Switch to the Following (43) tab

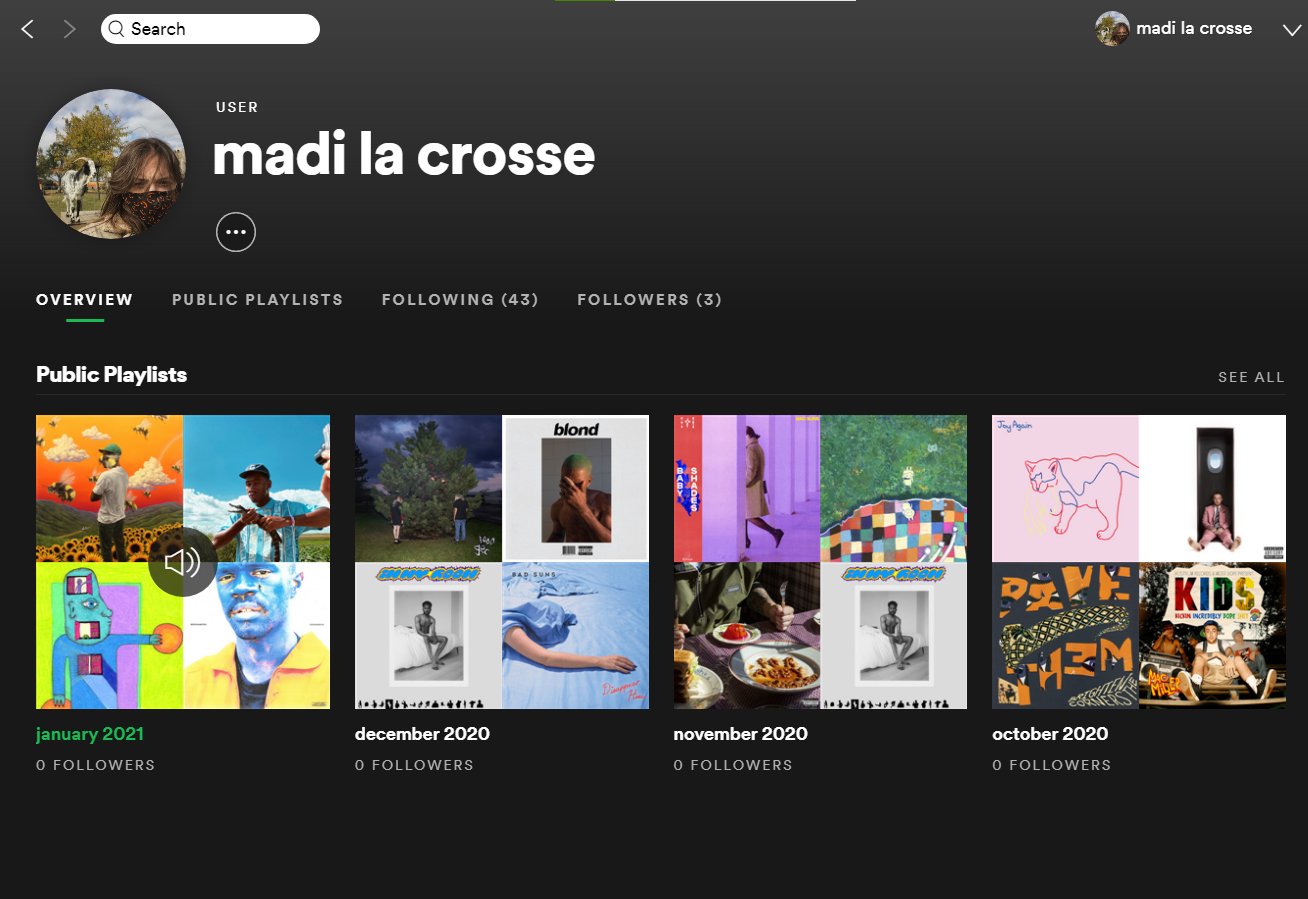(460, 300)
